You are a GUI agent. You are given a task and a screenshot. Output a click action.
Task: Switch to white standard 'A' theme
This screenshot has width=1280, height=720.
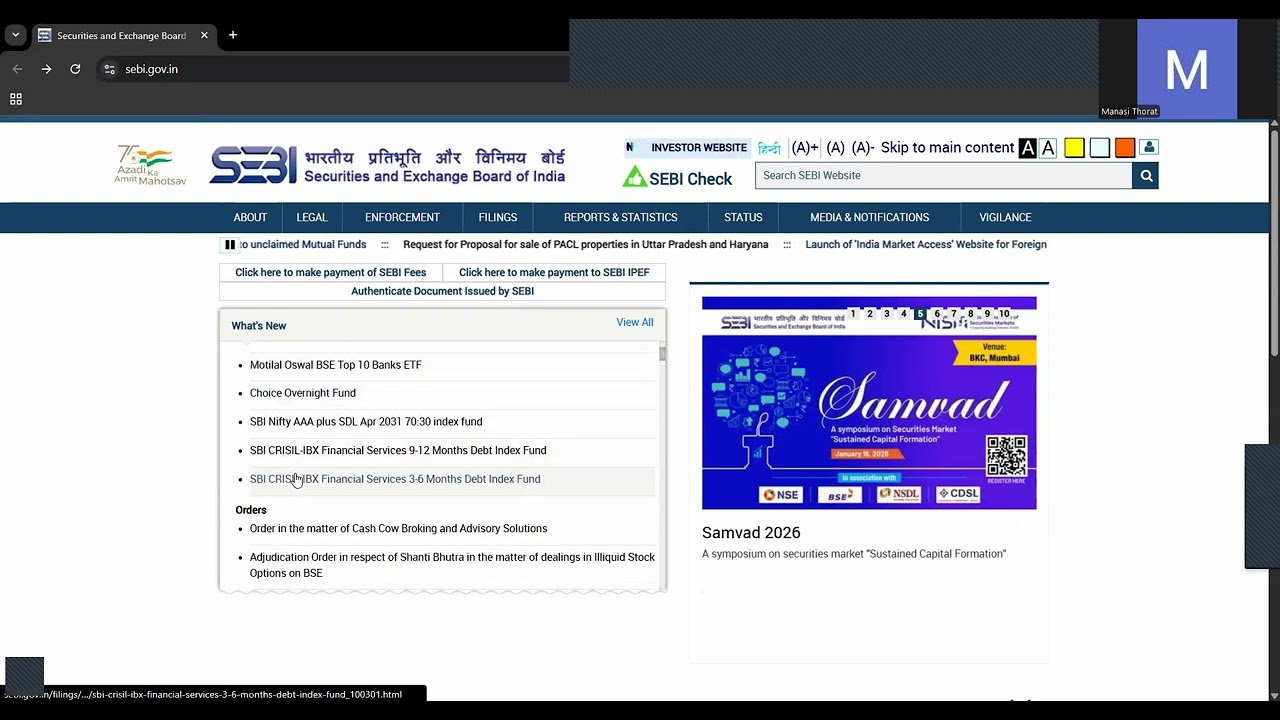click(x=1048, y=148)
